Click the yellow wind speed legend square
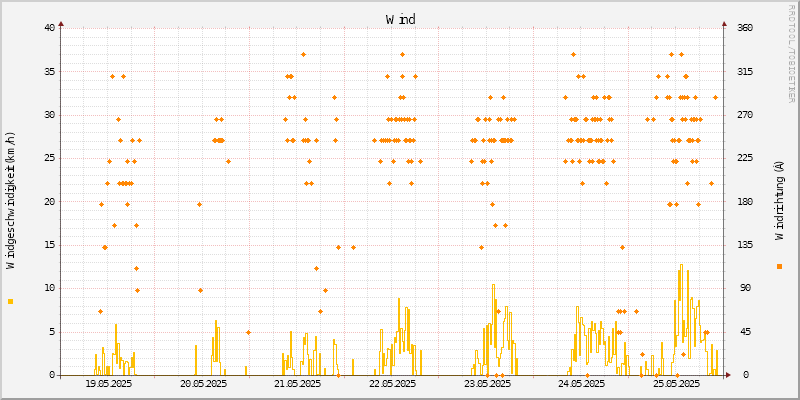This screenshot has height=400, width=800. point(10,301)
